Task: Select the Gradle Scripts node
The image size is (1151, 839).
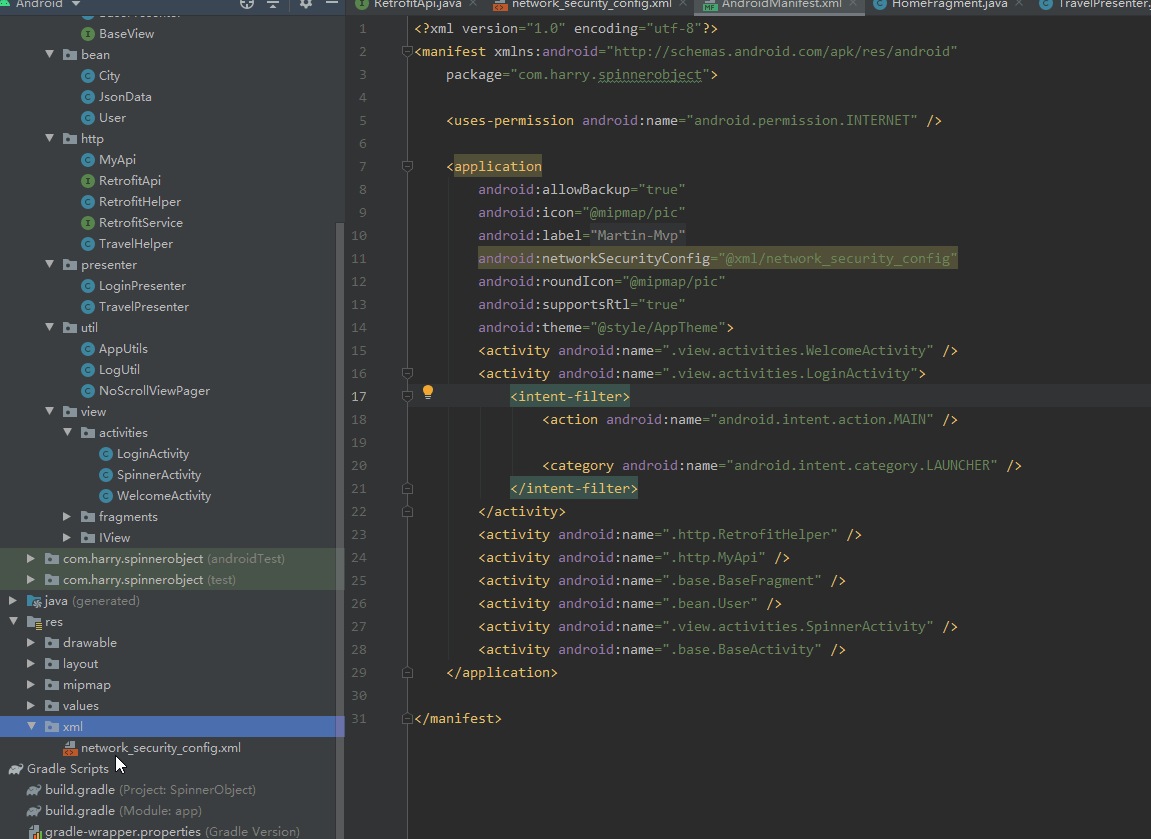Action: (x=68, y=769)
